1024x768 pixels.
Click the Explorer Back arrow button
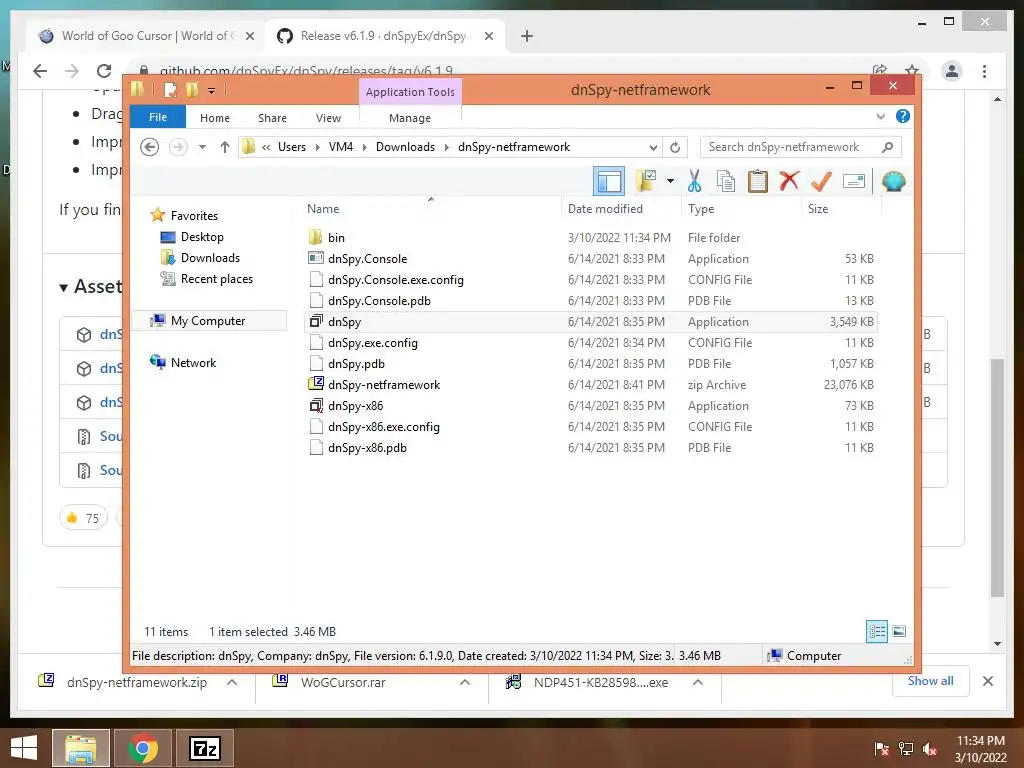pos(150,147)
